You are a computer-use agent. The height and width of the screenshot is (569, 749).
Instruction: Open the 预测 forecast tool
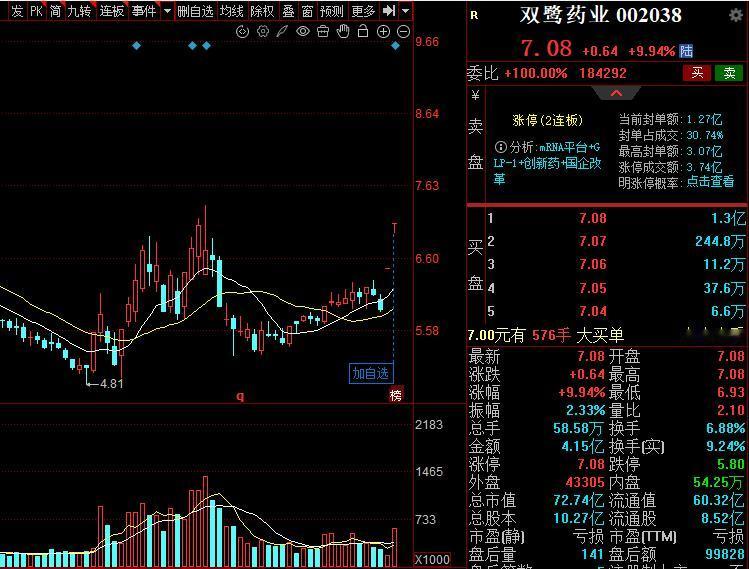pos(332,11)
